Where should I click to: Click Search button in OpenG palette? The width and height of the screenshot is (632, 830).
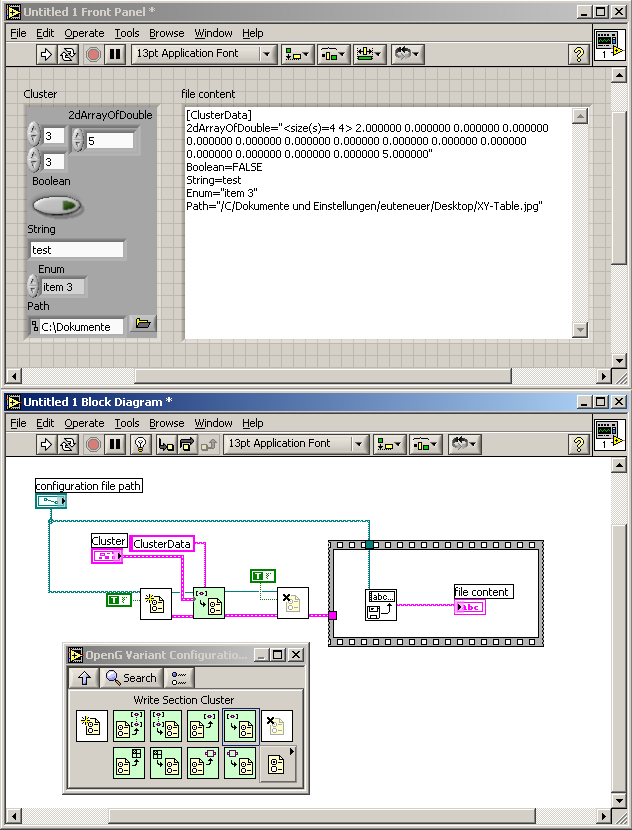coord(131,677)
